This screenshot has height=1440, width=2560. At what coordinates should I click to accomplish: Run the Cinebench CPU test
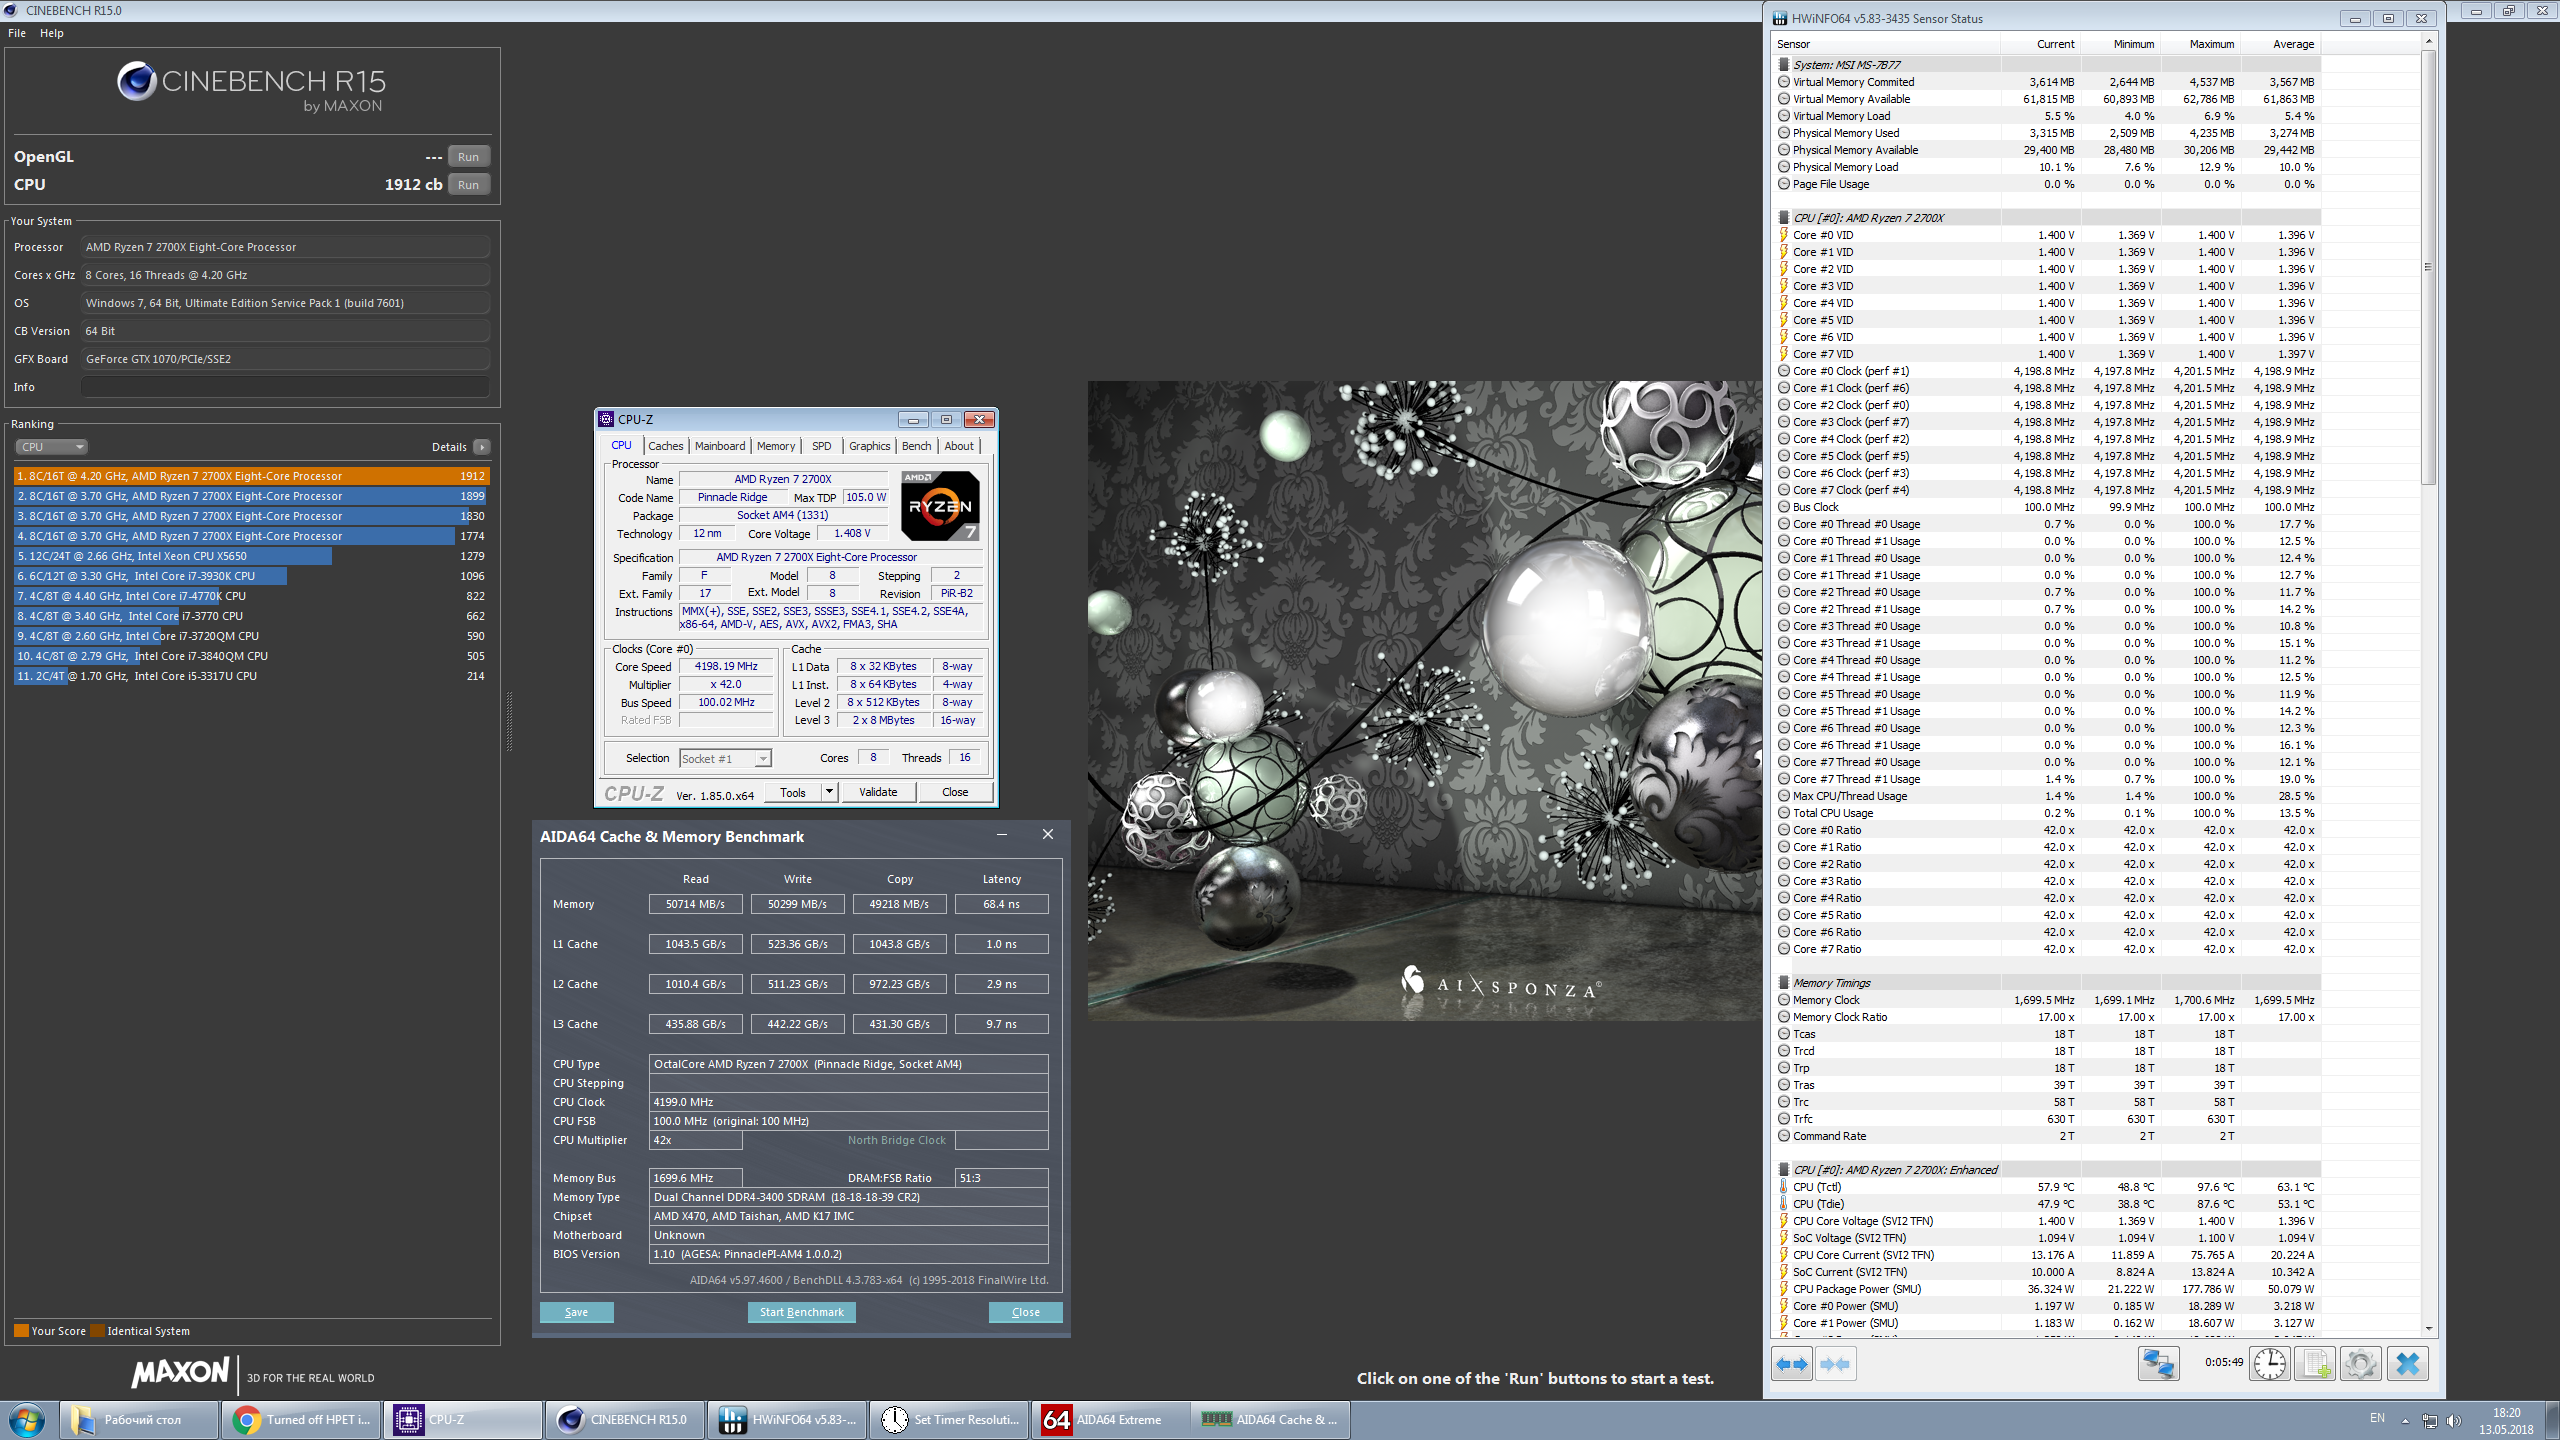[468, 185]
